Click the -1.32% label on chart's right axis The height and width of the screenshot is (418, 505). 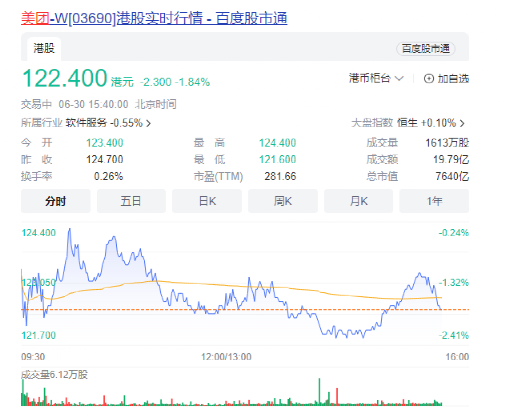click(454, 283)
